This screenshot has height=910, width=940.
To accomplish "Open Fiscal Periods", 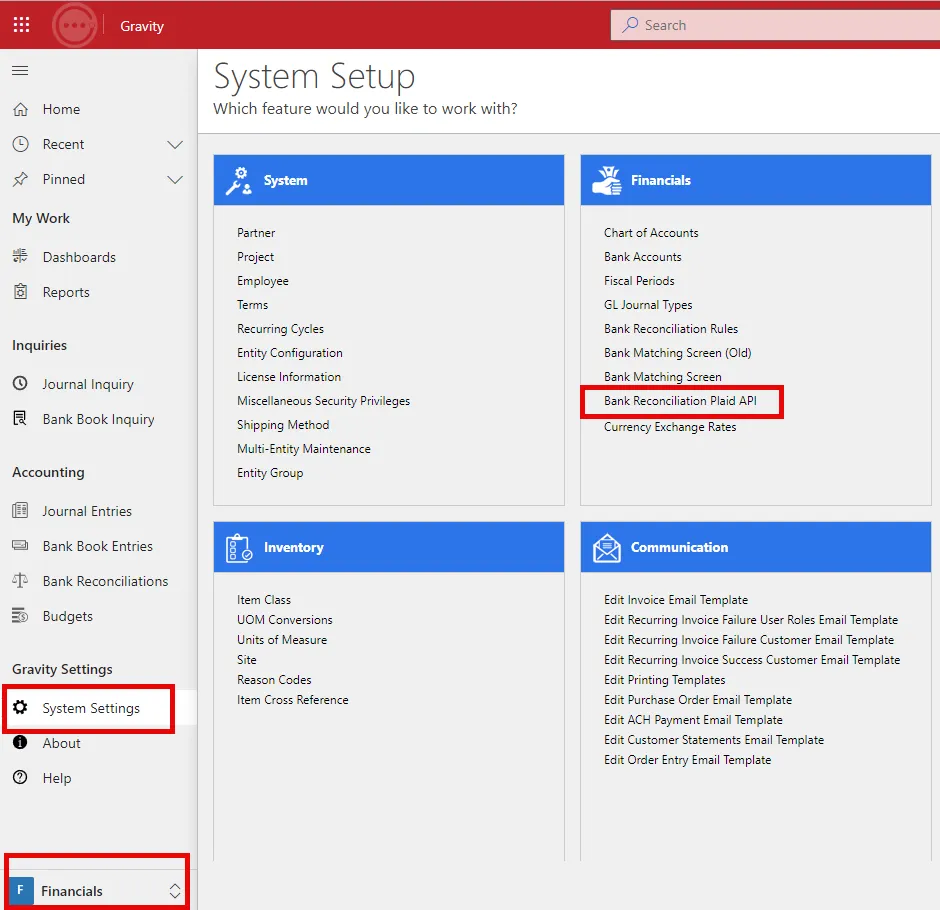I will click(639, 281).
